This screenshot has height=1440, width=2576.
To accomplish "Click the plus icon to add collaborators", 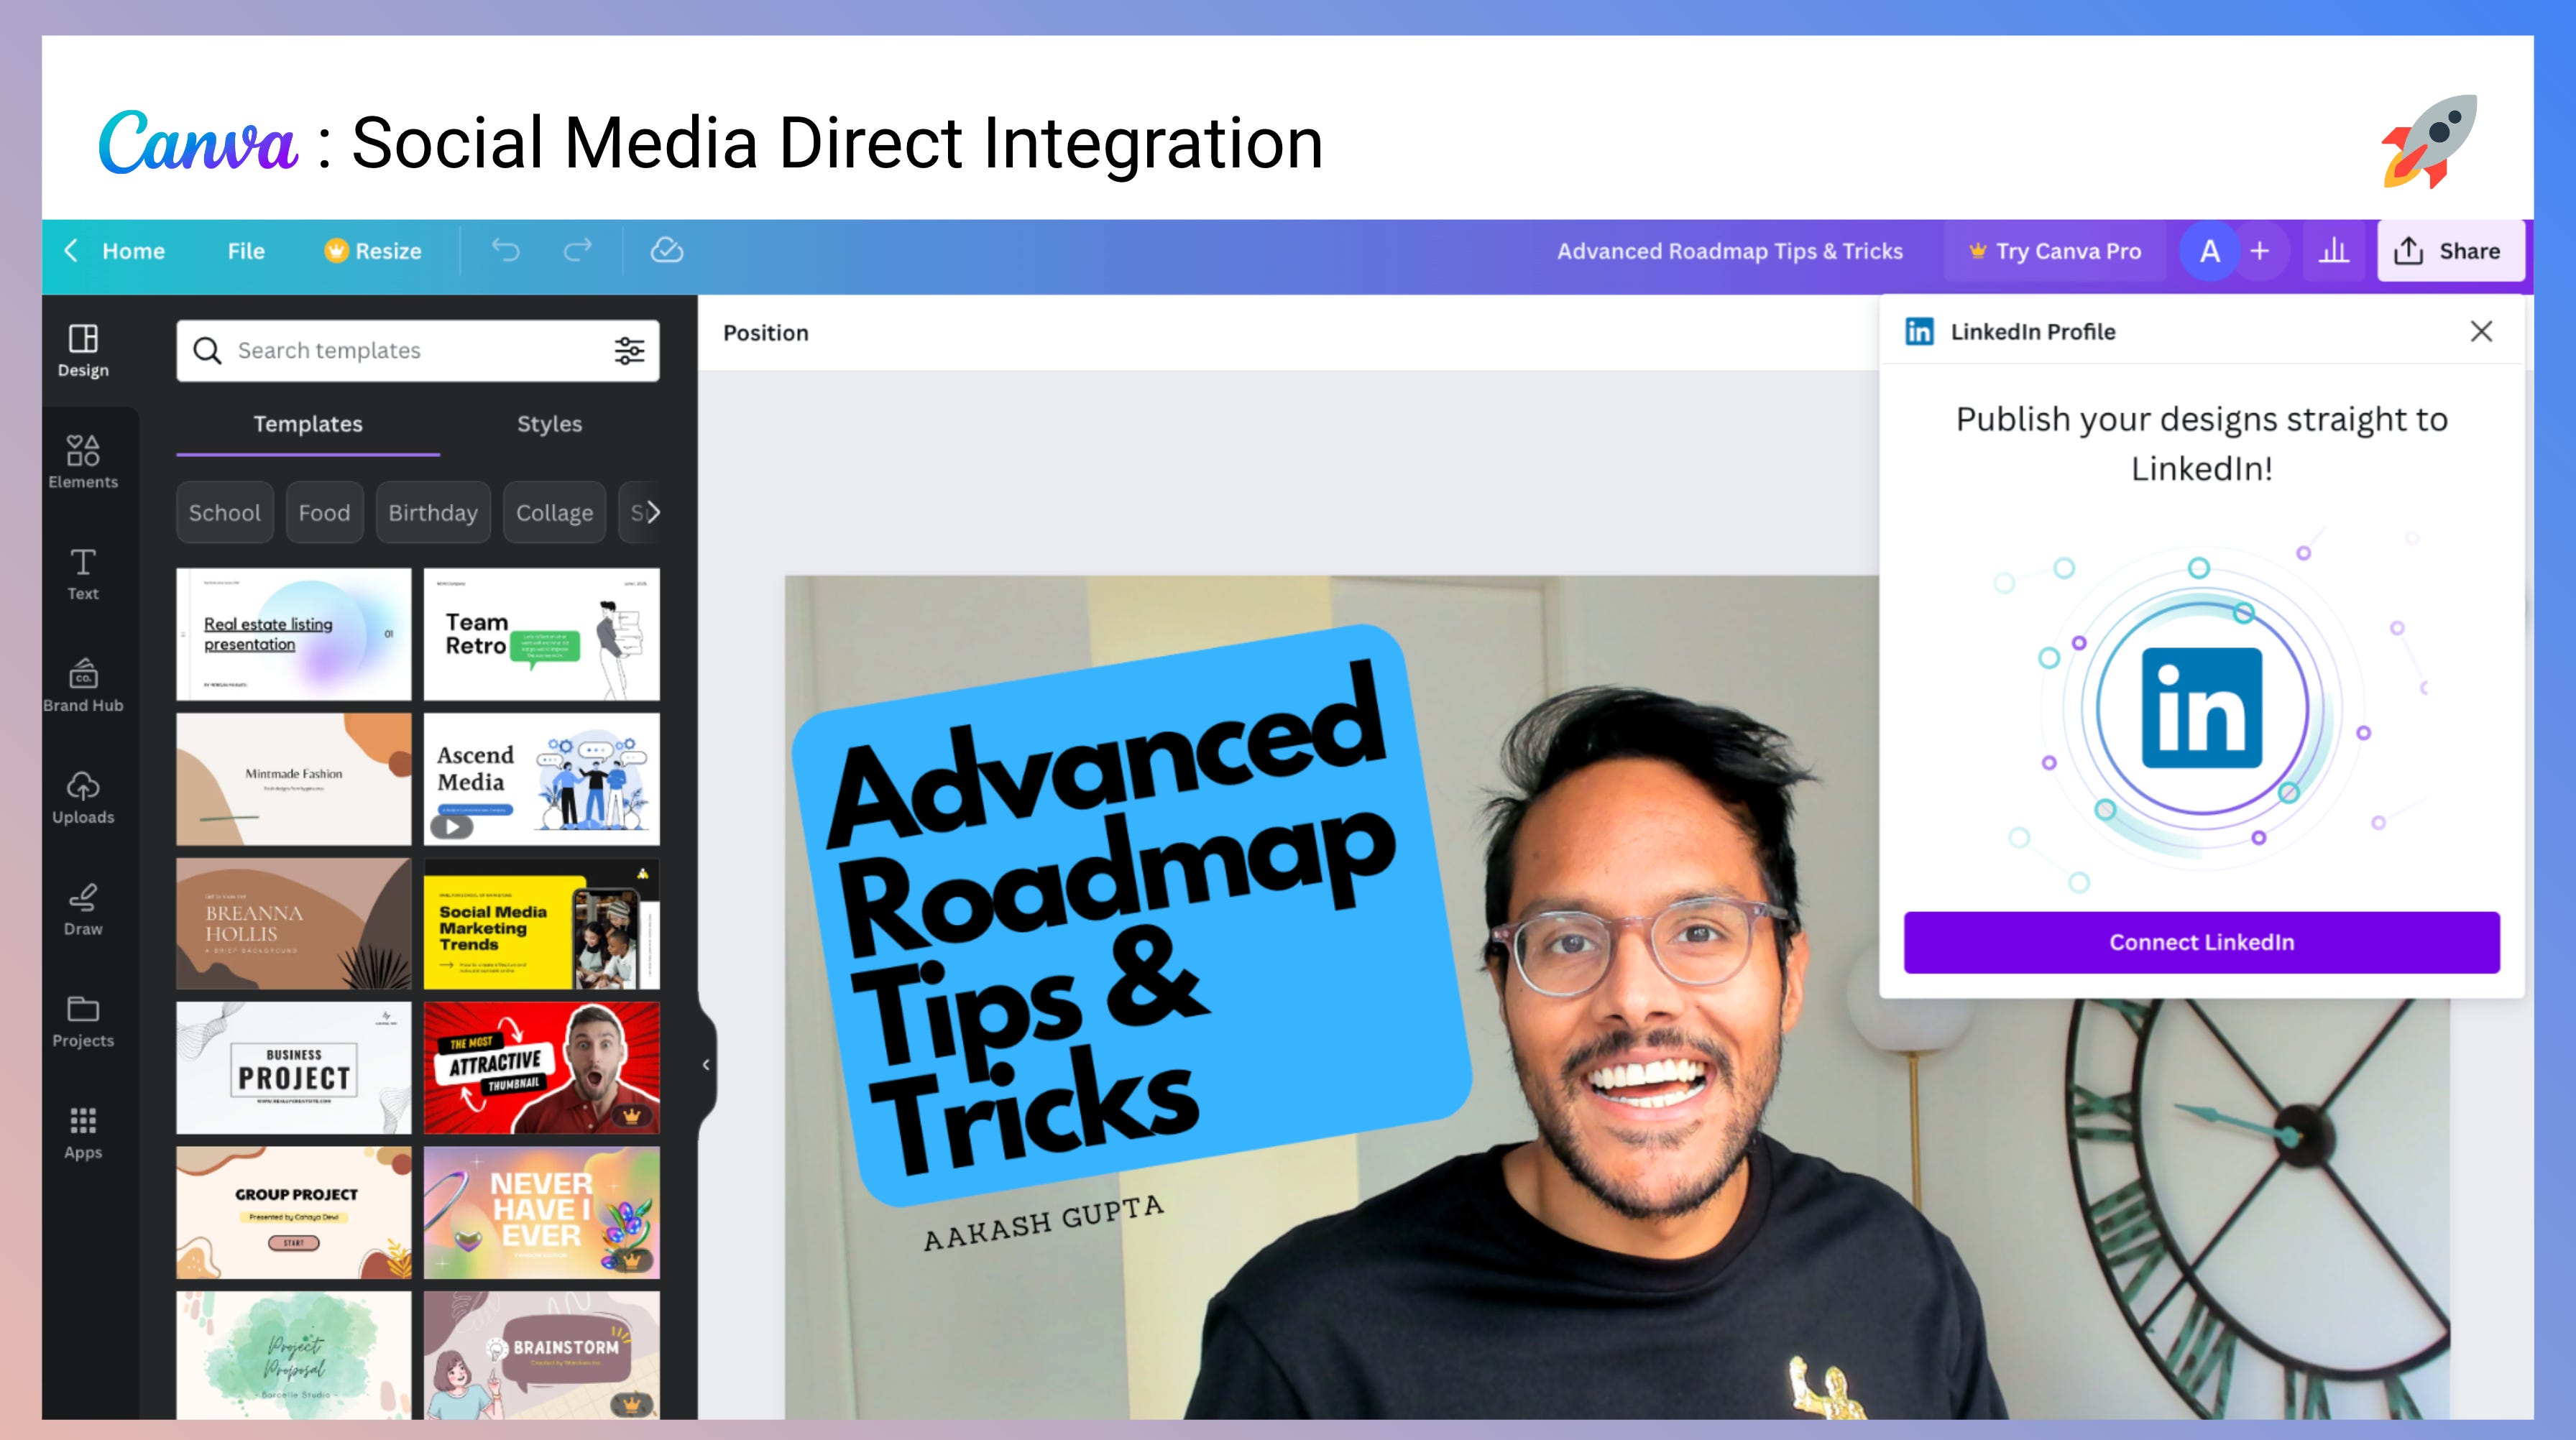I will pos(2260,251).
